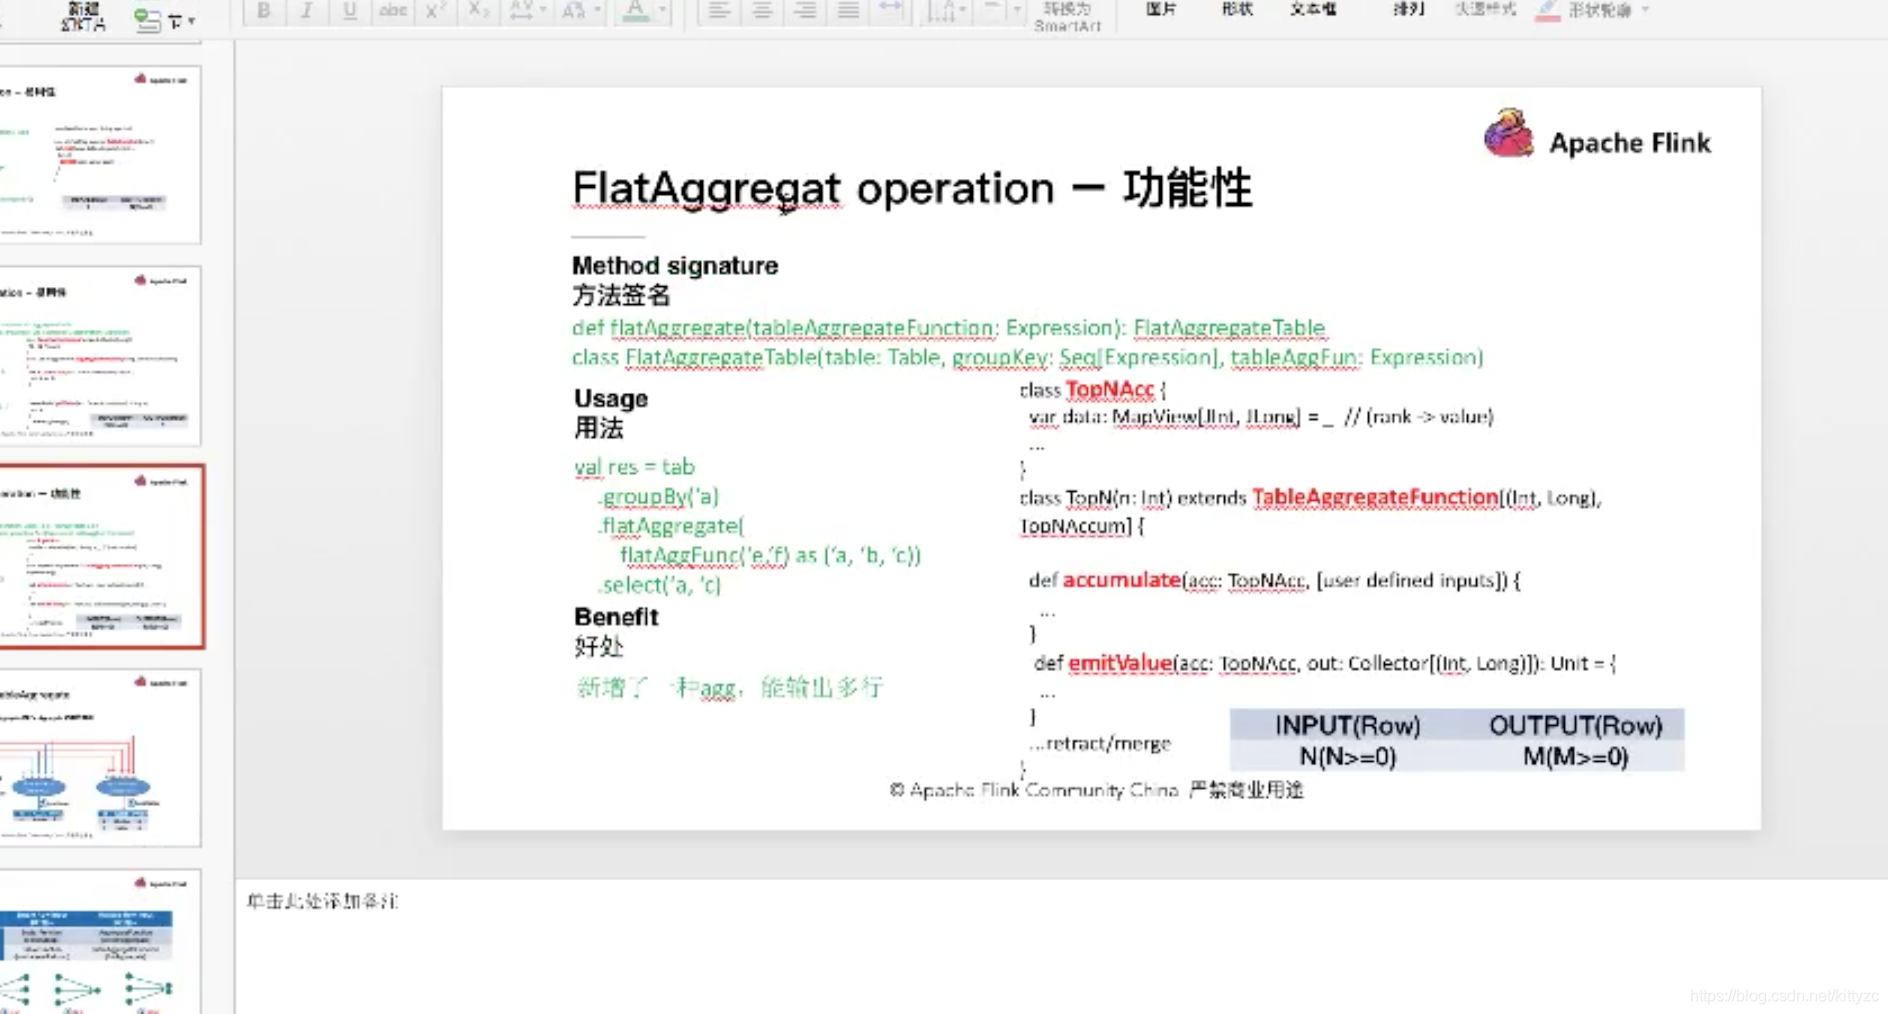The image size is (1888, 1014).
Task: Insert a picture (图片)
Action: pos(1161,9)
